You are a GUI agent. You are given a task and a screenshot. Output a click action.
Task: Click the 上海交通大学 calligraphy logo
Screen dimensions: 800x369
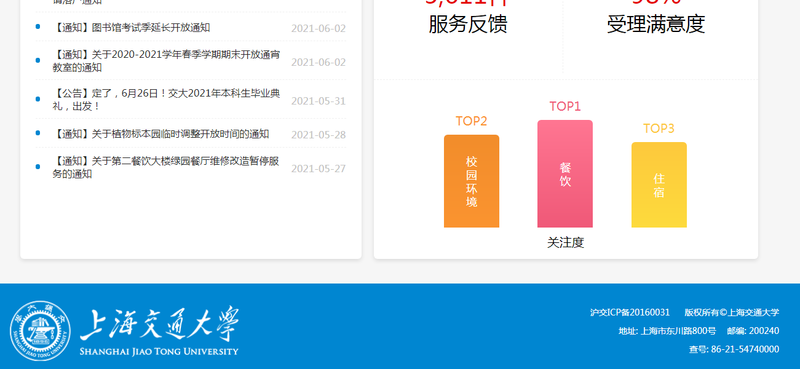pos(160,325)
